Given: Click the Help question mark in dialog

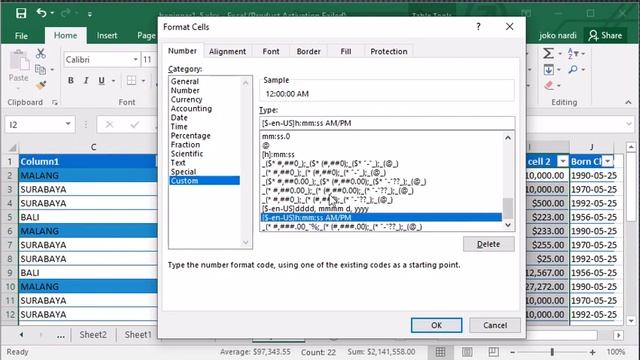Looking at the screenshot, I should click(x=478, y=27).
